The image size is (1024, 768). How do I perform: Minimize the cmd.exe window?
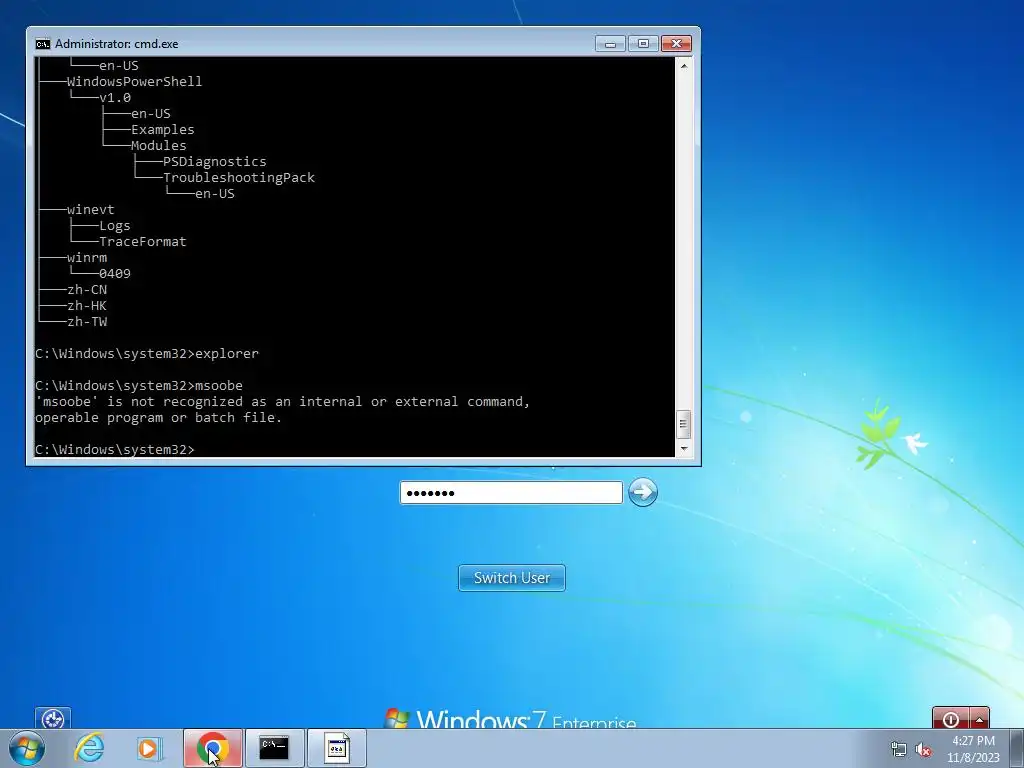click(x=611, y=44)
